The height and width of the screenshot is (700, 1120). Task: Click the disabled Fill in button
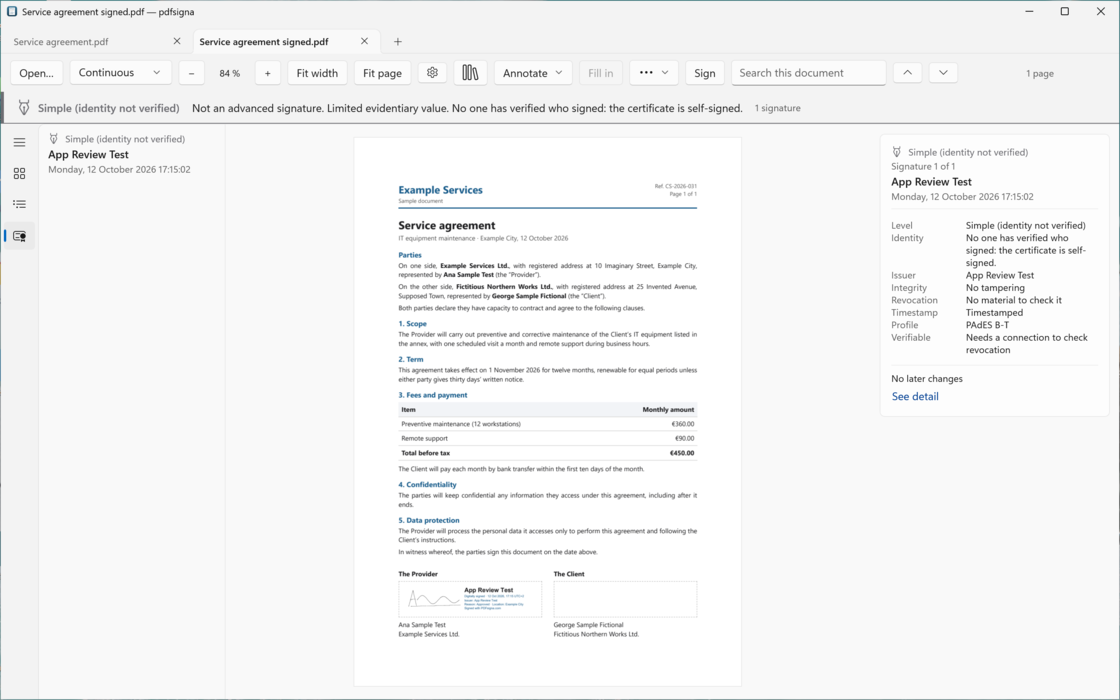point(601,73)
